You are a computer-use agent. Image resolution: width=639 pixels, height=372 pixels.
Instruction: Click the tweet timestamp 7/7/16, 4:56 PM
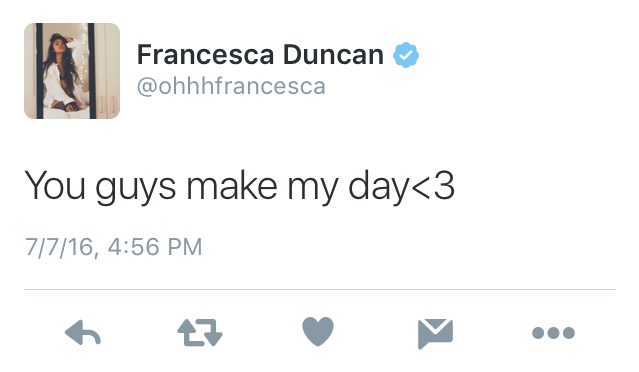[x=114, y=247]
